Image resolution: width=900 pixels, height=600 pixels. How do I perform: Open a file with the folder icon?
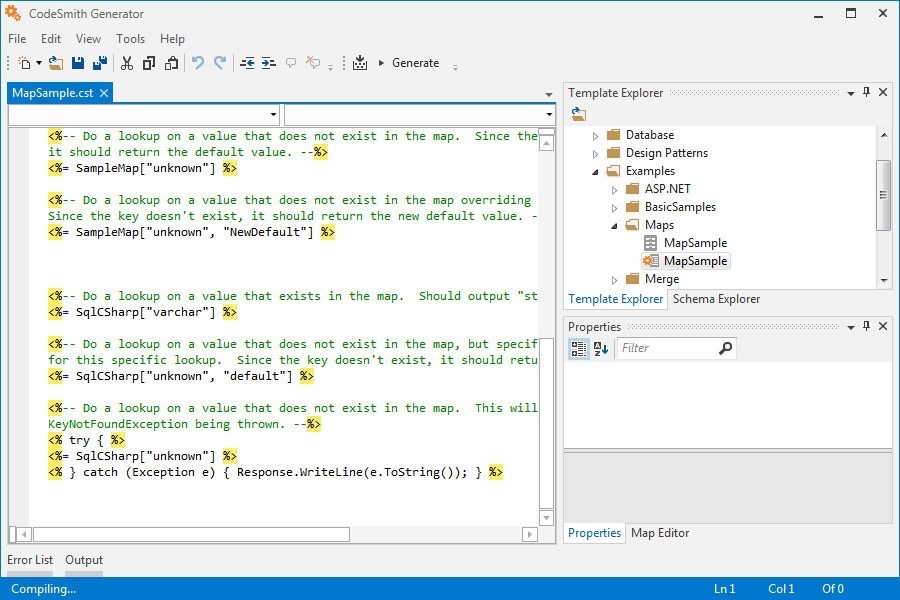[56, 63]
